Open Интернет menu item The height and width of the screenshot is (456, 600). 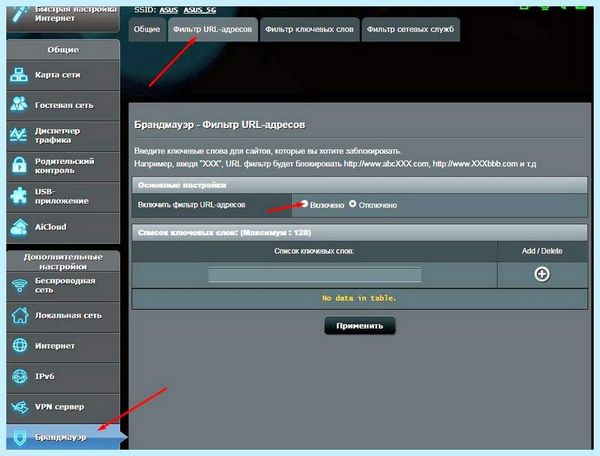(63, 347)
